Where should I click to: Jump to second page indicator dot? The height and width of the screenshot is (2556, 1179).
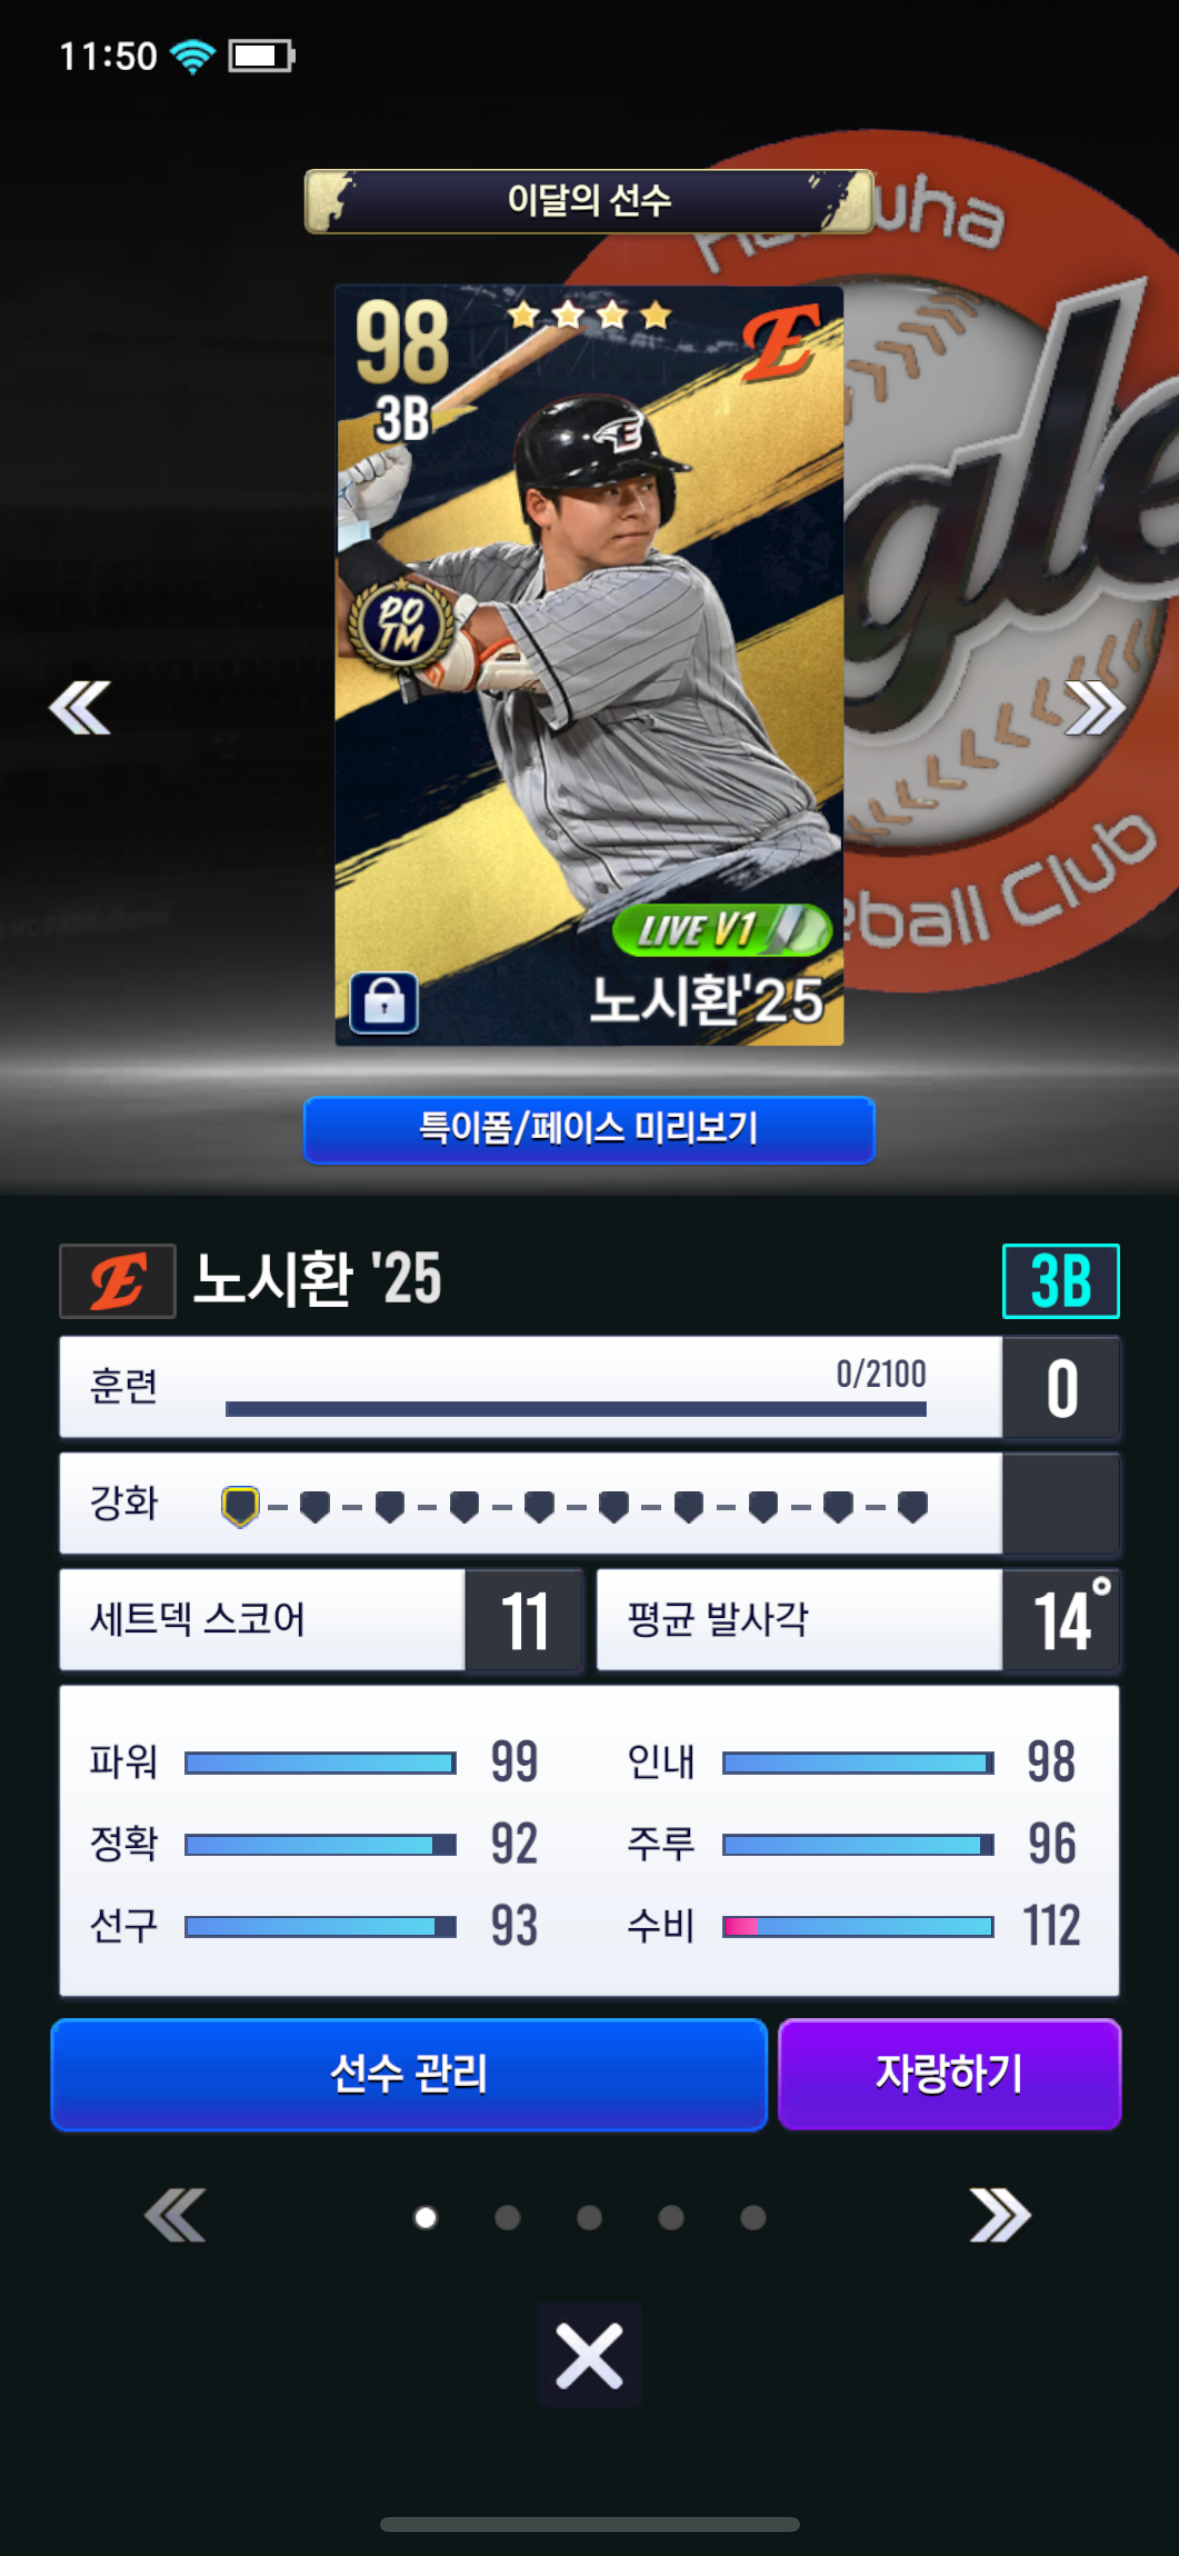(x=508, y=2218)
